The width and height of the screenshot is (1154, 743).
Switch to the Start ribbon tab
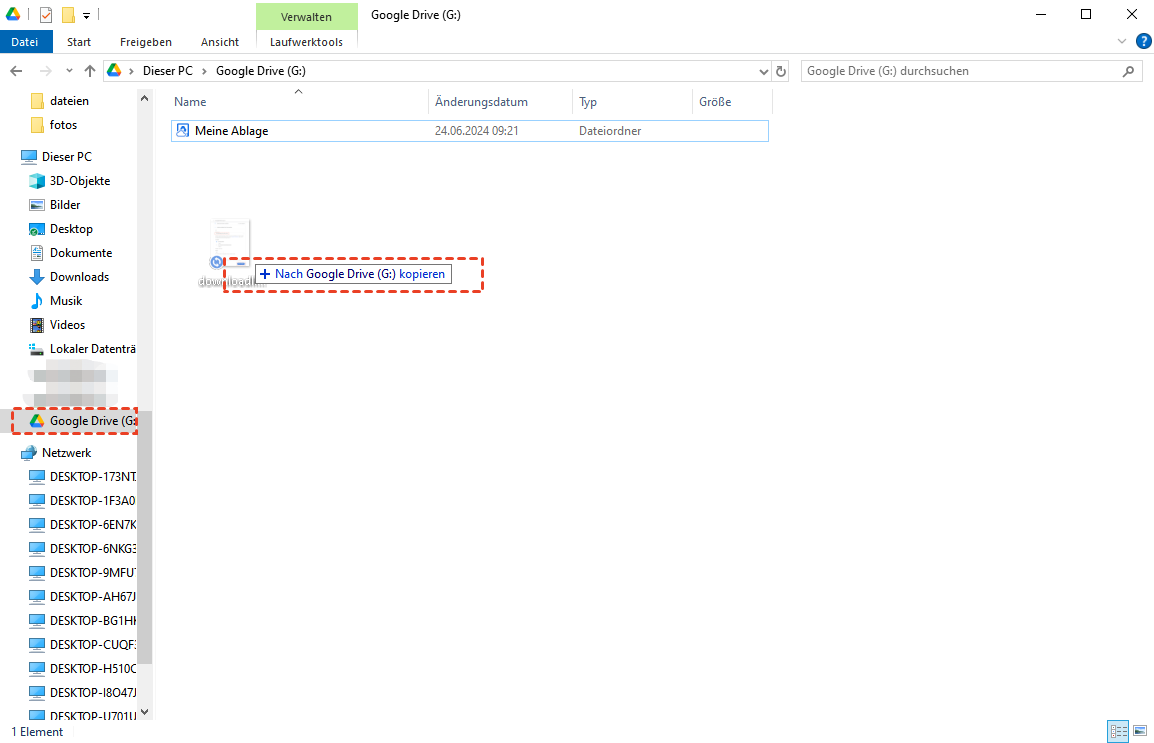[79, 42]
